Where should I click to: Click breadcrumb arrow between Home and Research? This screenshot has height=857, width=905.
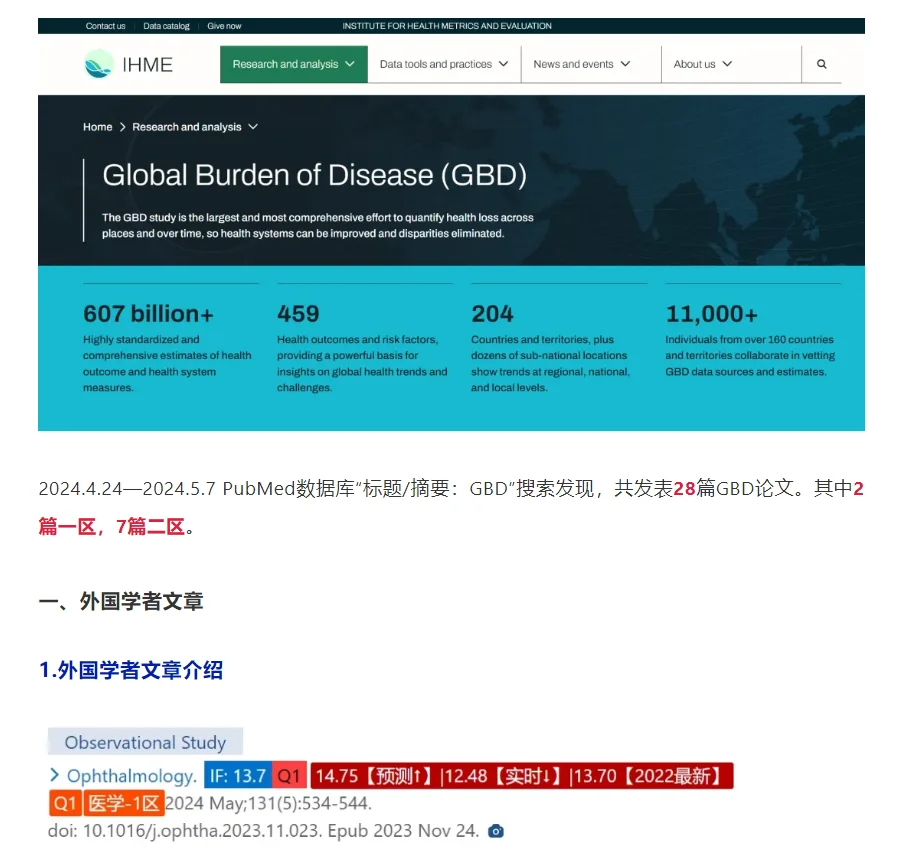pyautogui.click(x=122, y=127)
